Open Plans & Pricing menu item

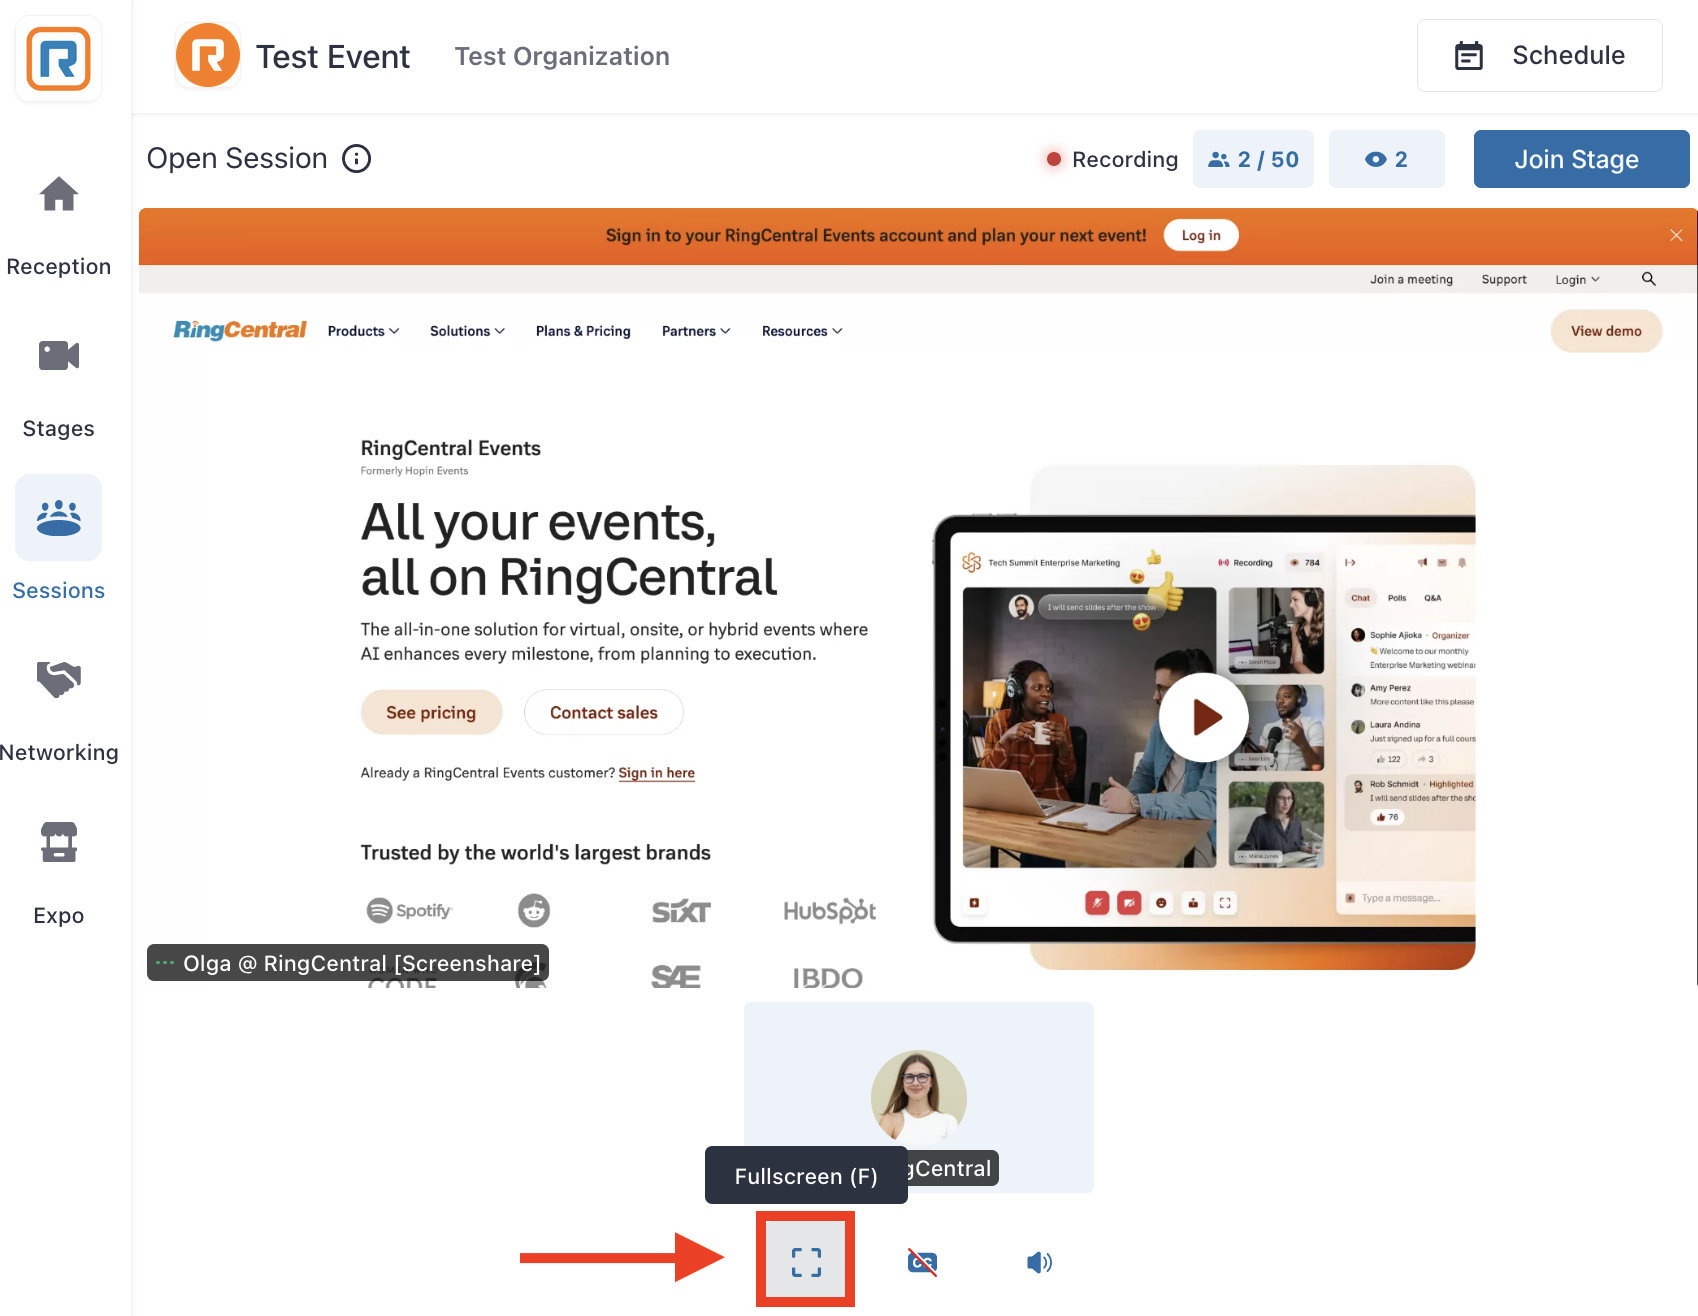click(583, 331)
